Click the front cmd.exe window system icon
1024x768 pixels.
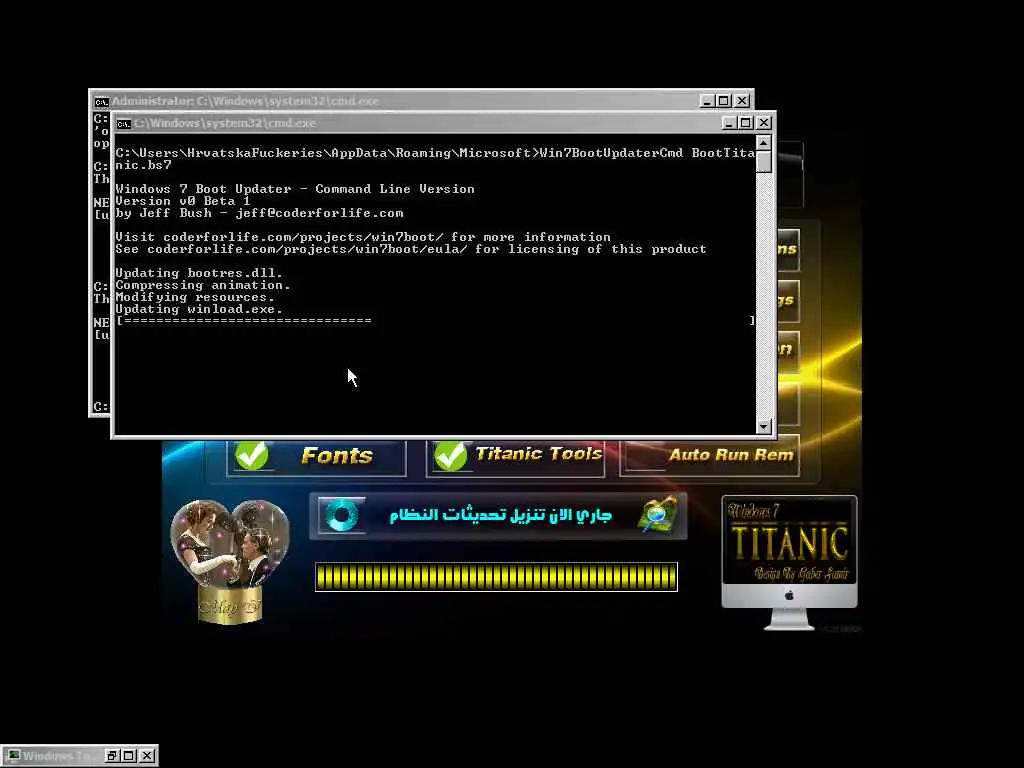click(123, 123)
